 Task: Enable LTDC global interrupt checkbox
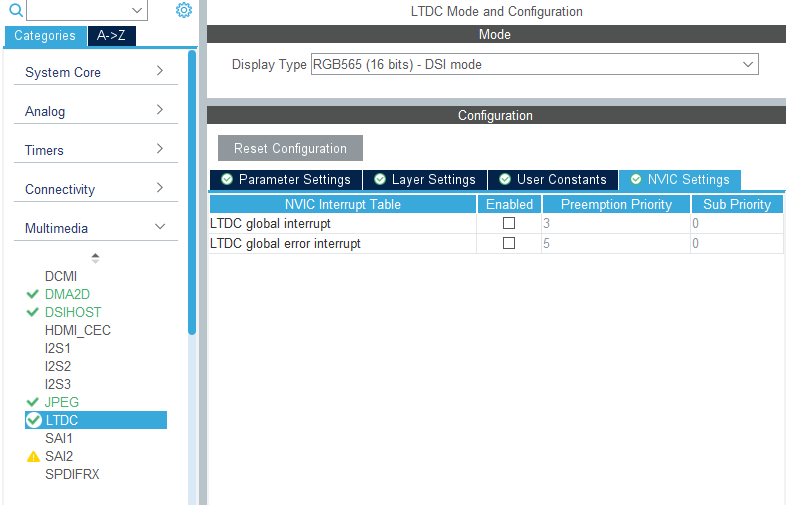(x=509, y=224)
